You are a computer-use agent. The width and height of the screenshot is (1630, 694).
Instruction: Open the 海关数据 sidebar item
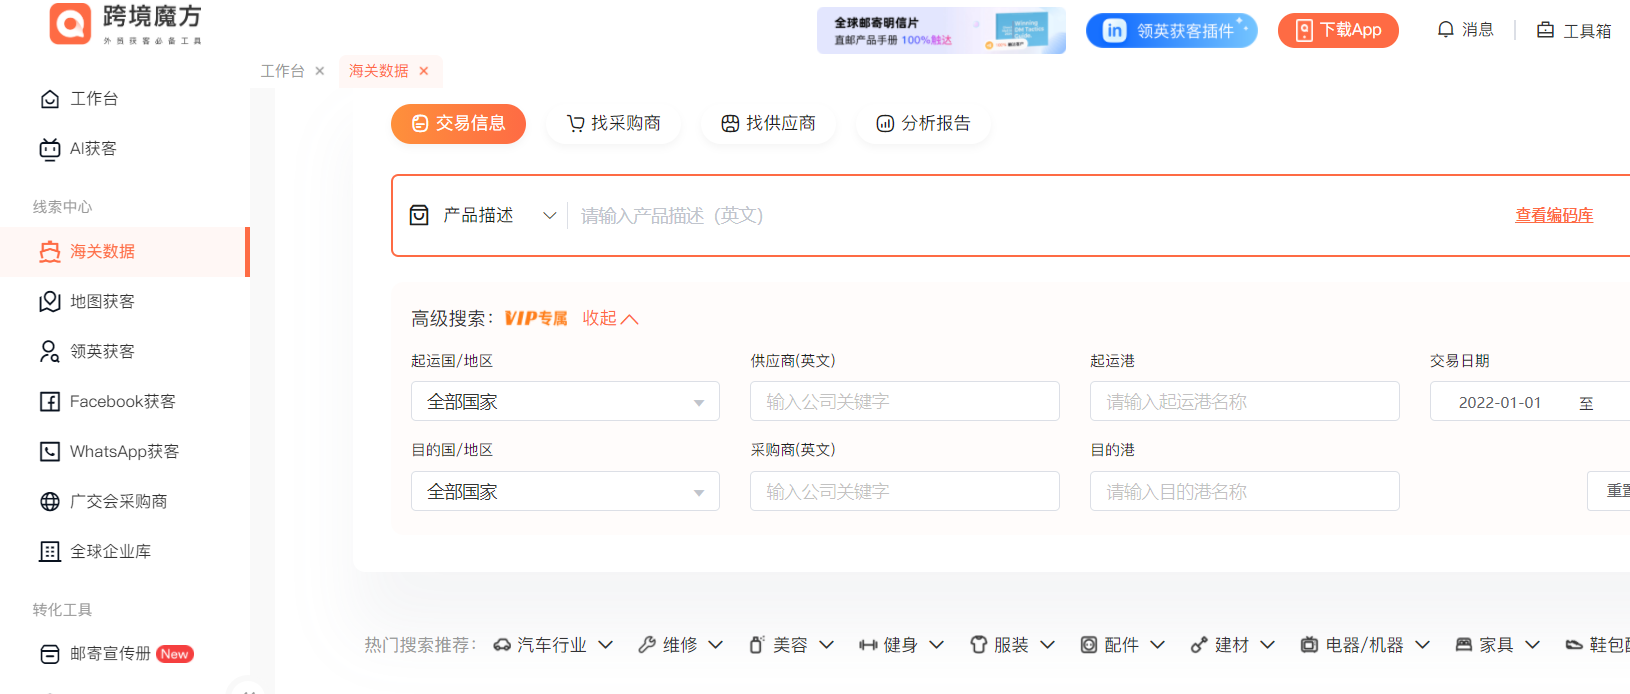point(102,252)
